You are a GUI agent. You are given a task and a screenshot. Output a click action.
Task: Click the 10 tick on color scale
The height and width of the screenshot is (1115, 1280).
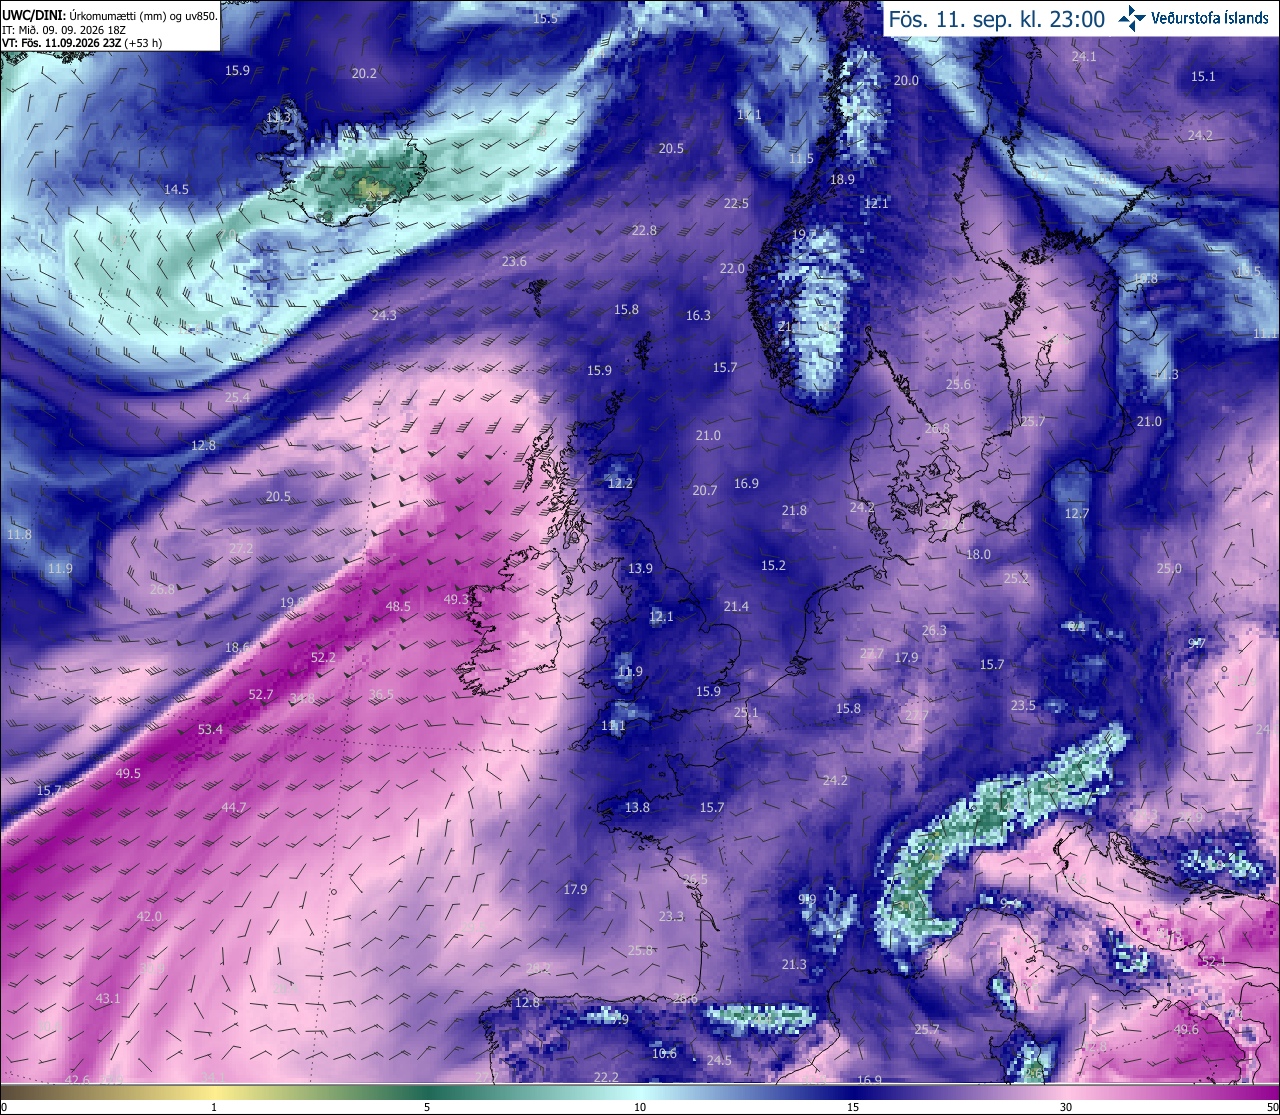[x=640, y=1107]
